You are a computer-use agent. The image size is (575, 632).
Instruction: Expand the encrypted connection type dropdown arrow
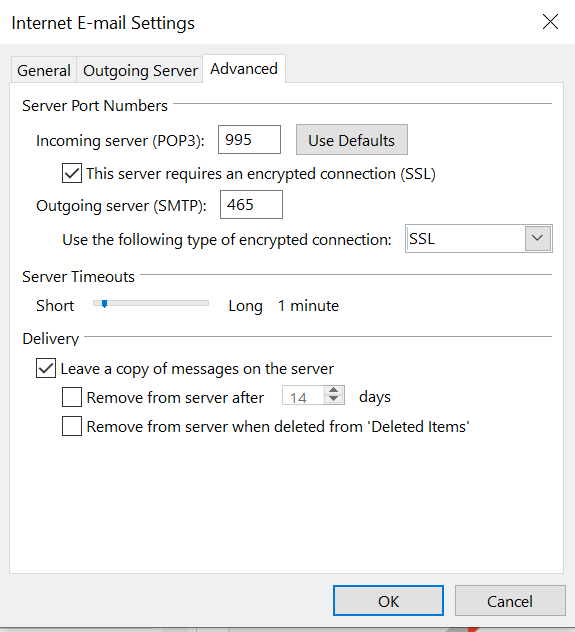click(538, 239)
